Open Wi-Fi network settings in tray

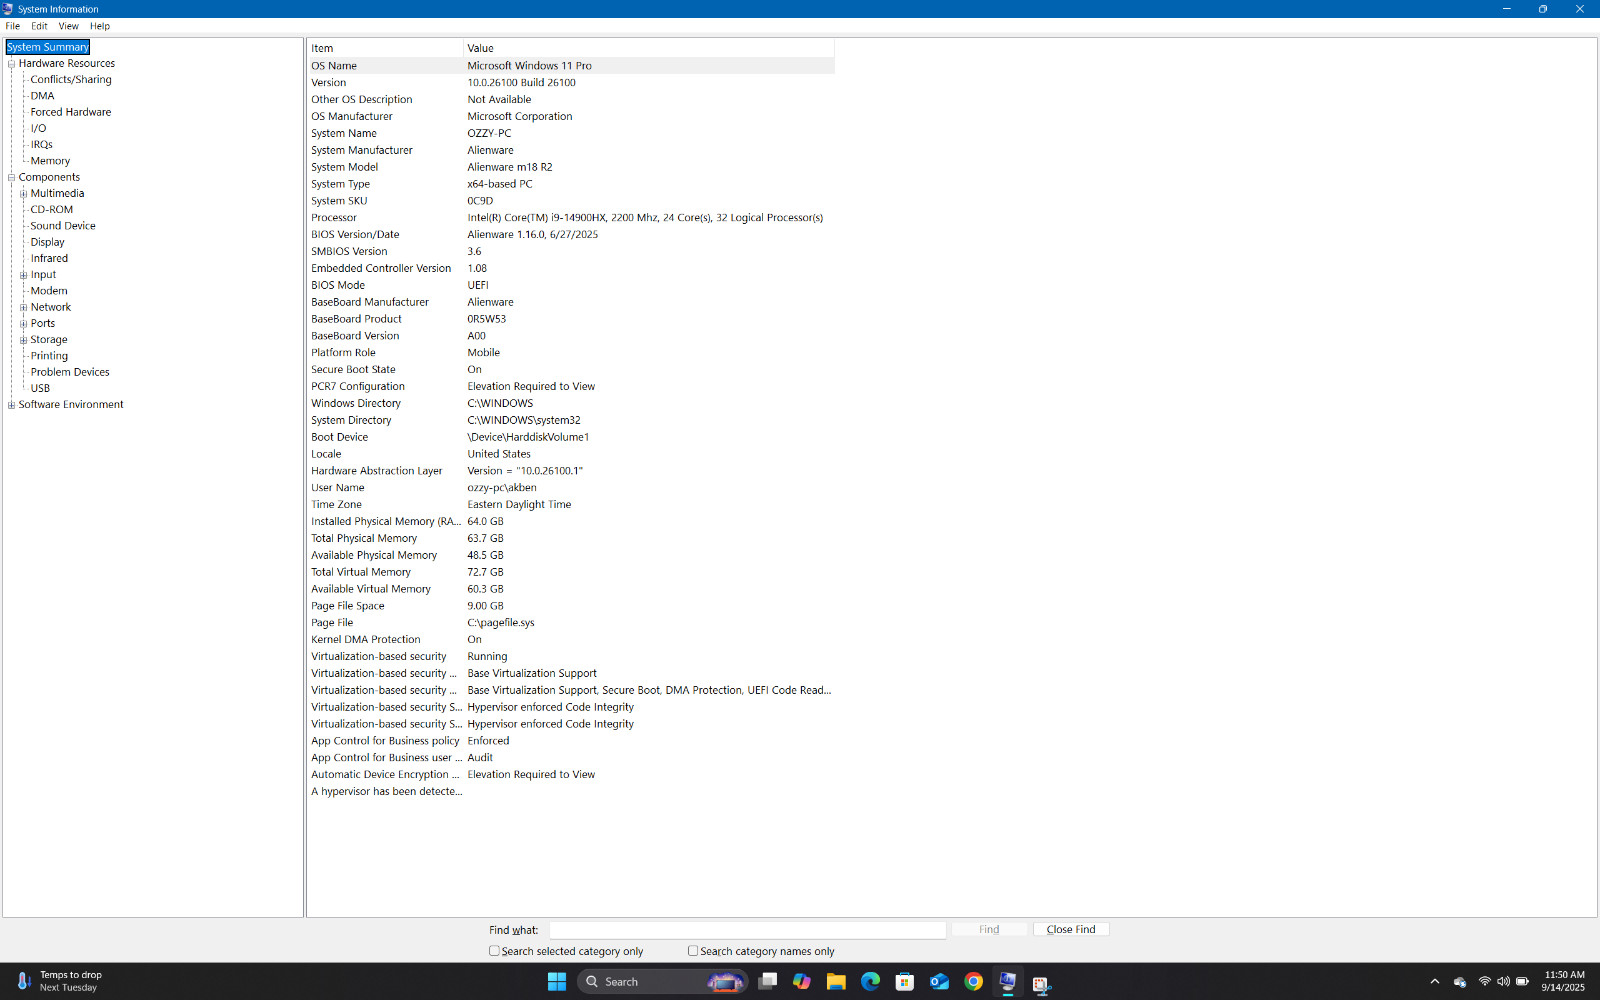tap(1484, 982)
